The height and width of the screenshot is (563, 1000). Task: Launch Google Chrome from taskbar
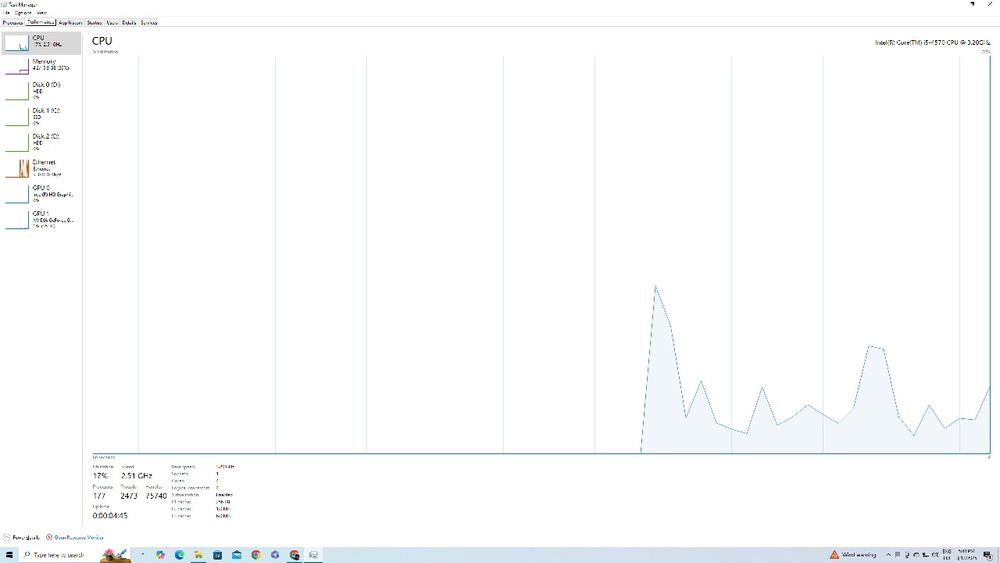click(256, 555)
